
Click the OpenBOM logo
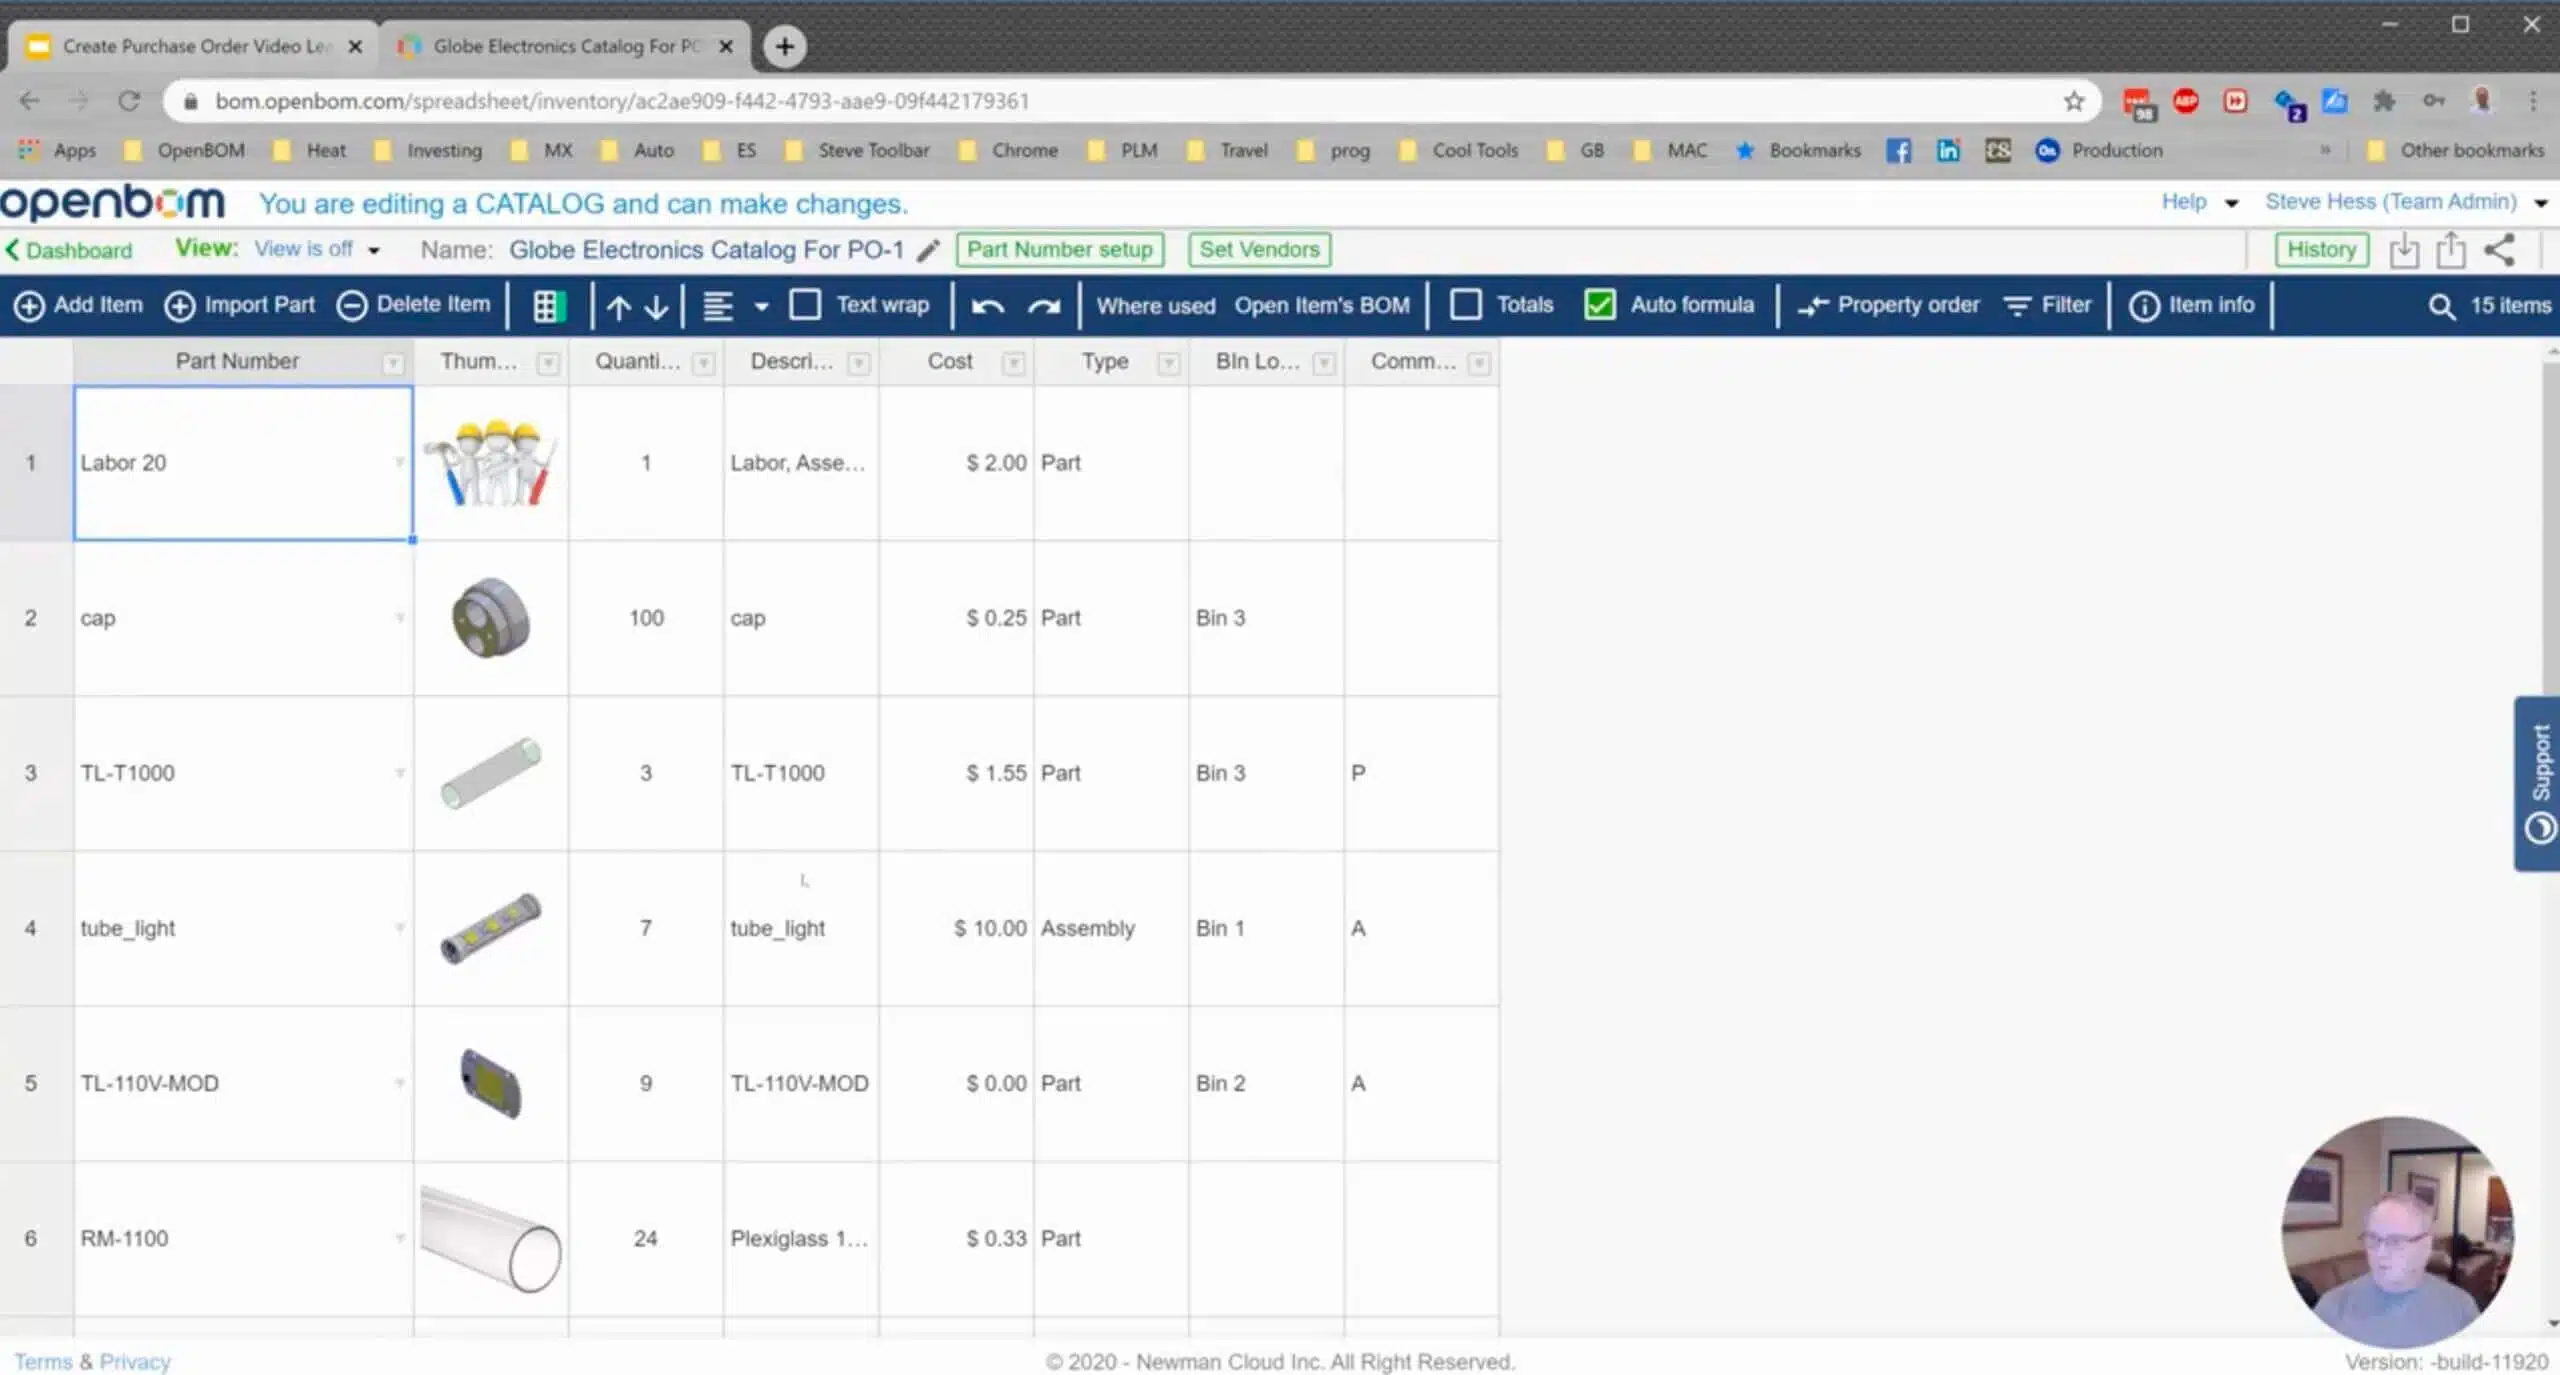coord(112,203)
